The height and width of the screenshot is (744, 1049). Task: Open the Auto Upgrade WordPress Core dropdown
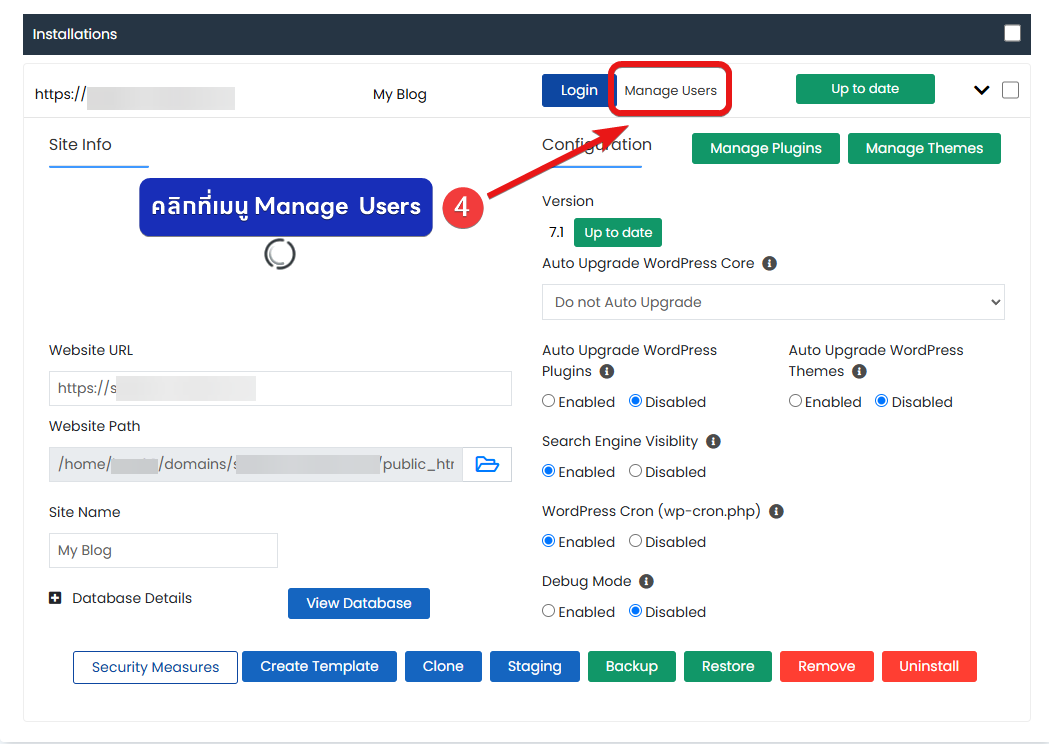[x=773, y=302]
